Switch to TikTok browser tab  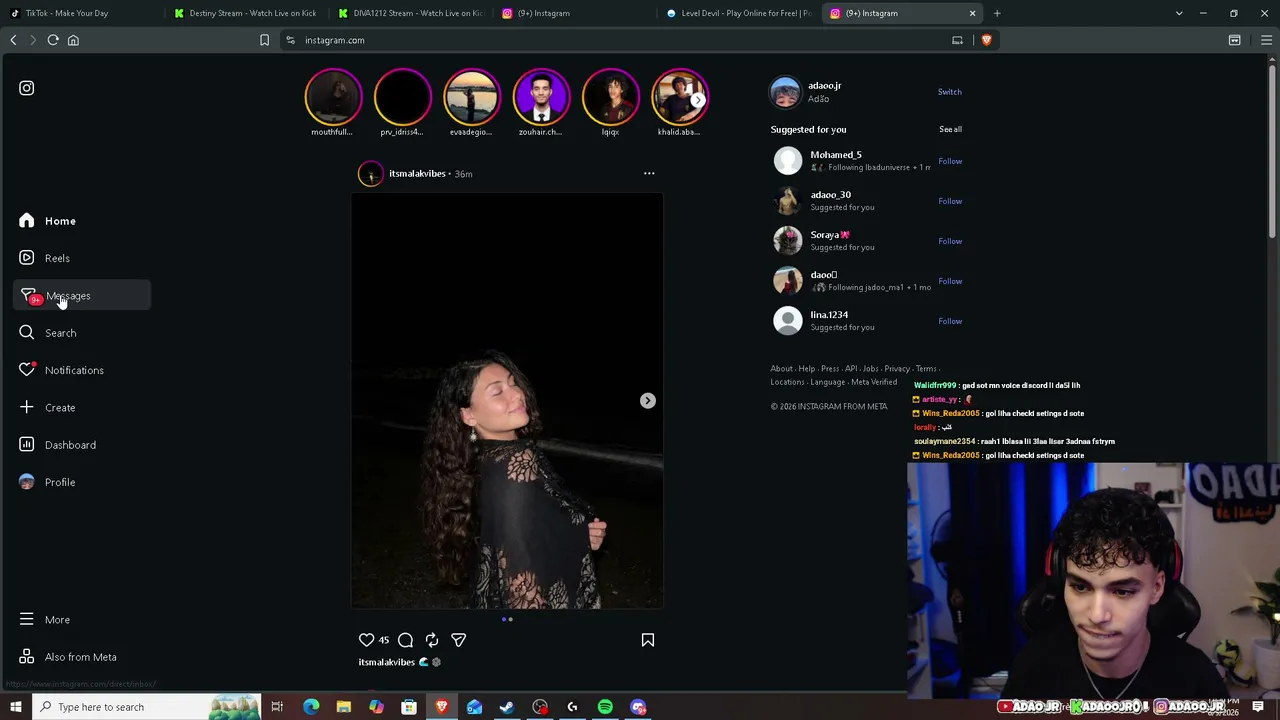click(80, 13)
